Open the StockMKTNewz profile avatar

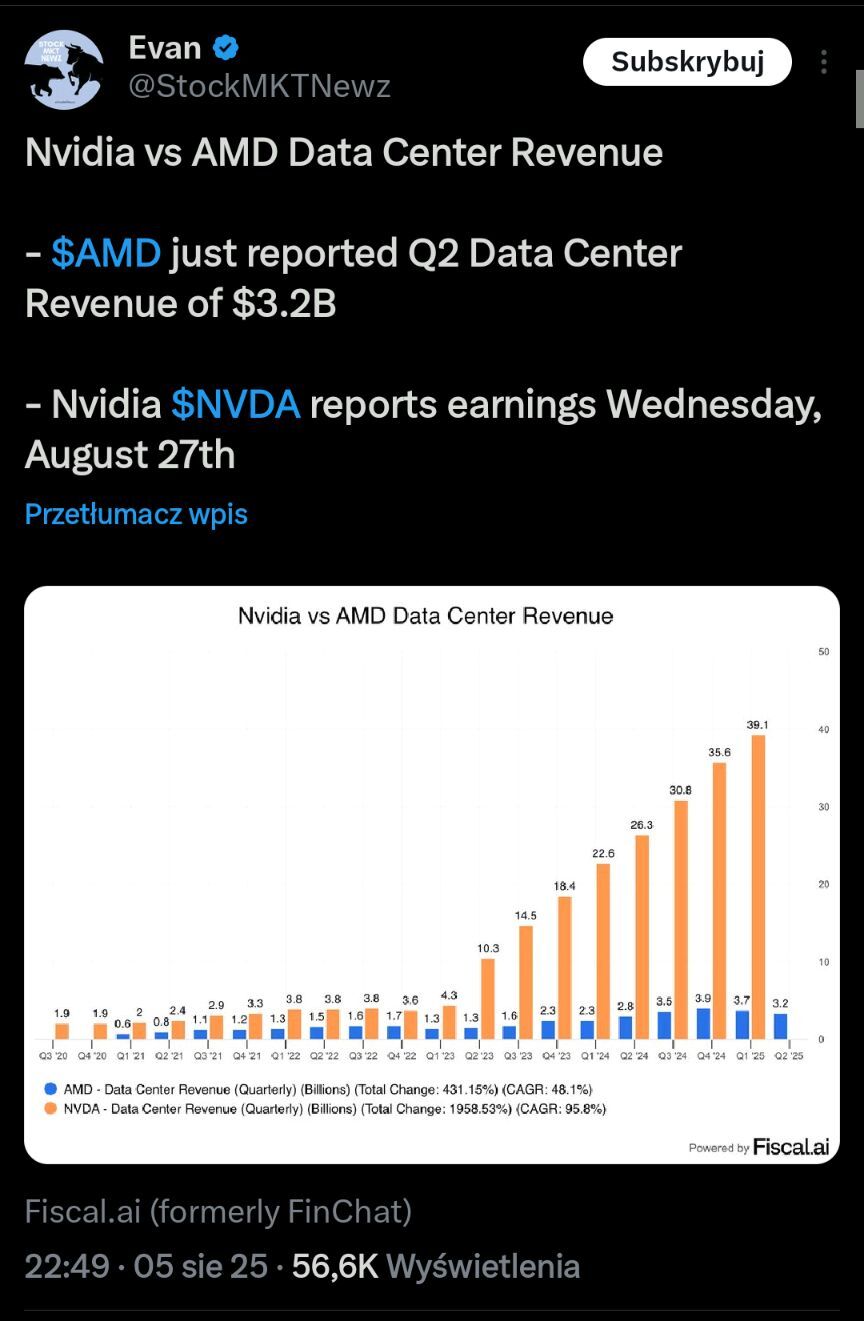point(64,69)
